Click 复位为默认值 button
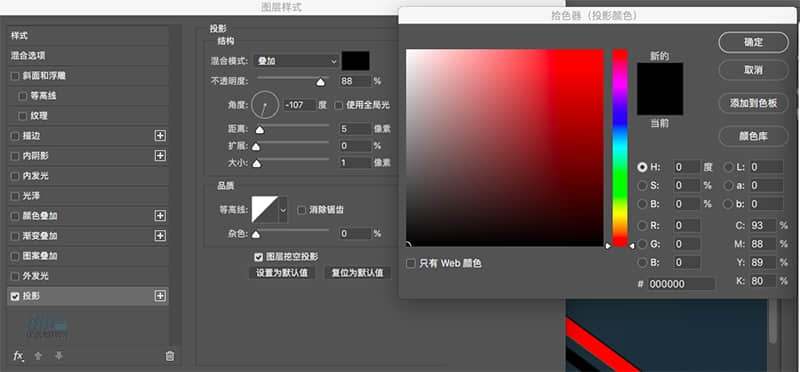Image resolution: width=800 pixels, height=372 pixels. [x=358, y=272]
